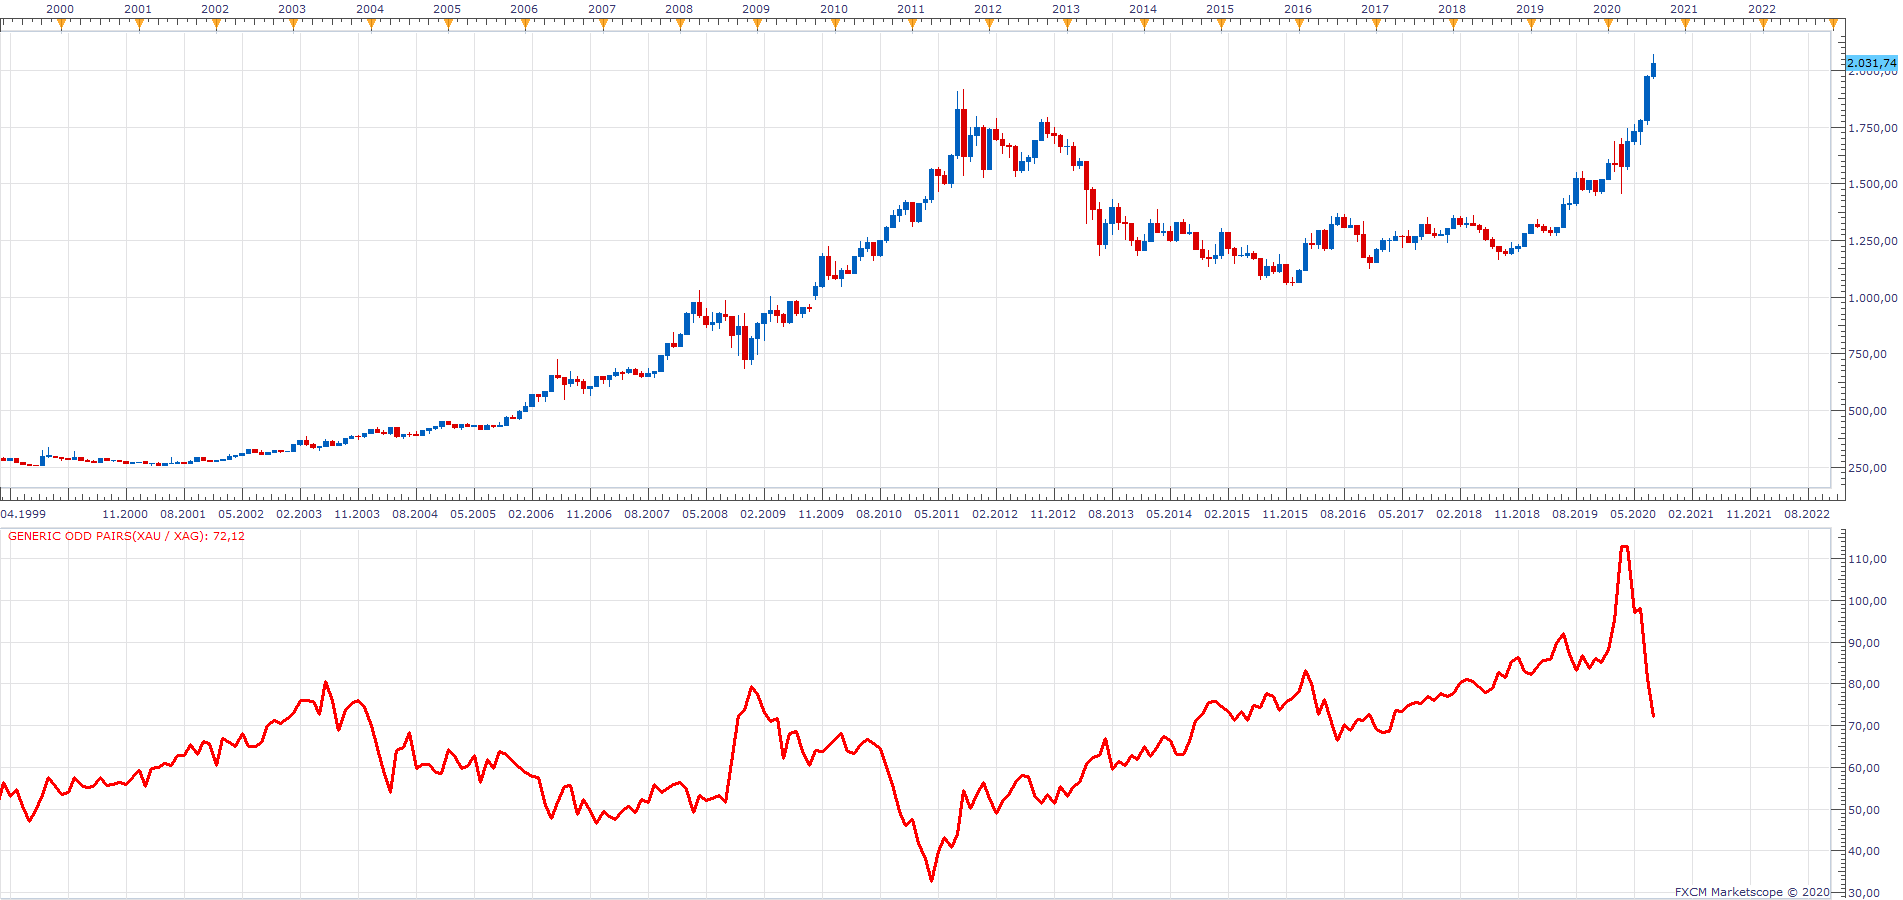Click the 60,00 ratio axis label
The width and height of the screenshot is (1903, 900).
(1865, 768)
